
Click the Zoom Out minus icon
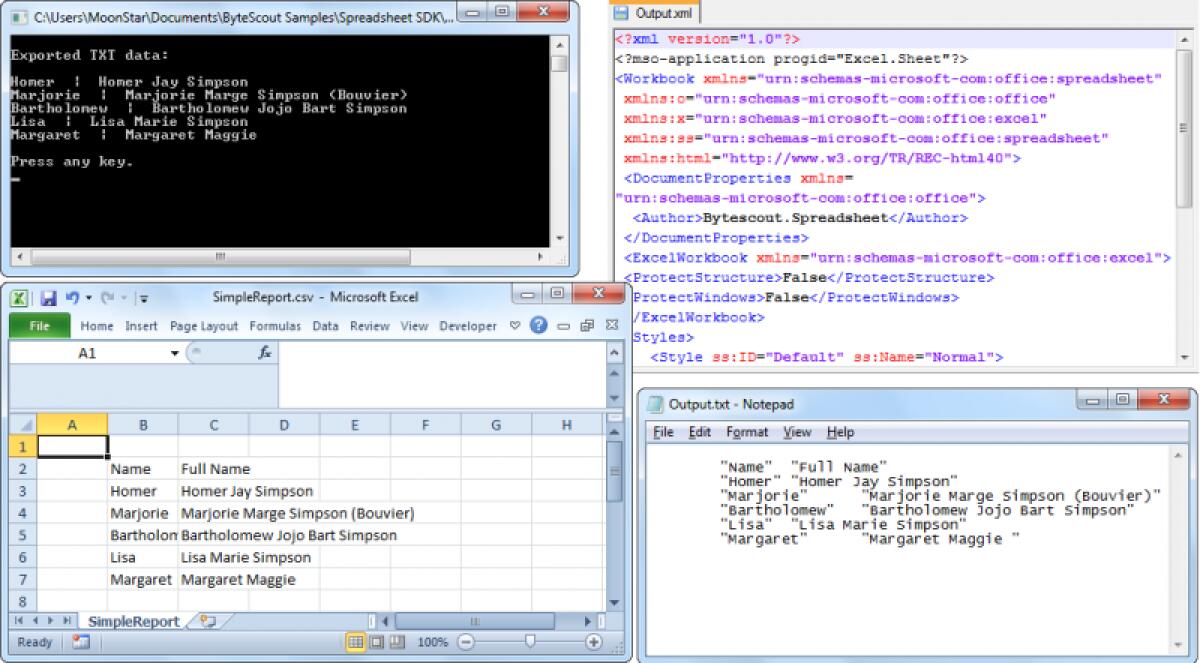[x=467, y=641]
